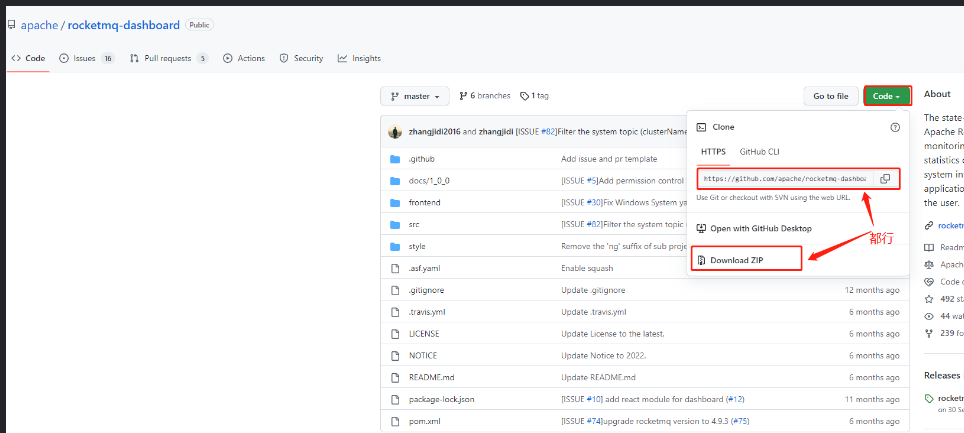Open the 'Enable squash' commit message
Viewport: 964px width, 433px height.
587,268
